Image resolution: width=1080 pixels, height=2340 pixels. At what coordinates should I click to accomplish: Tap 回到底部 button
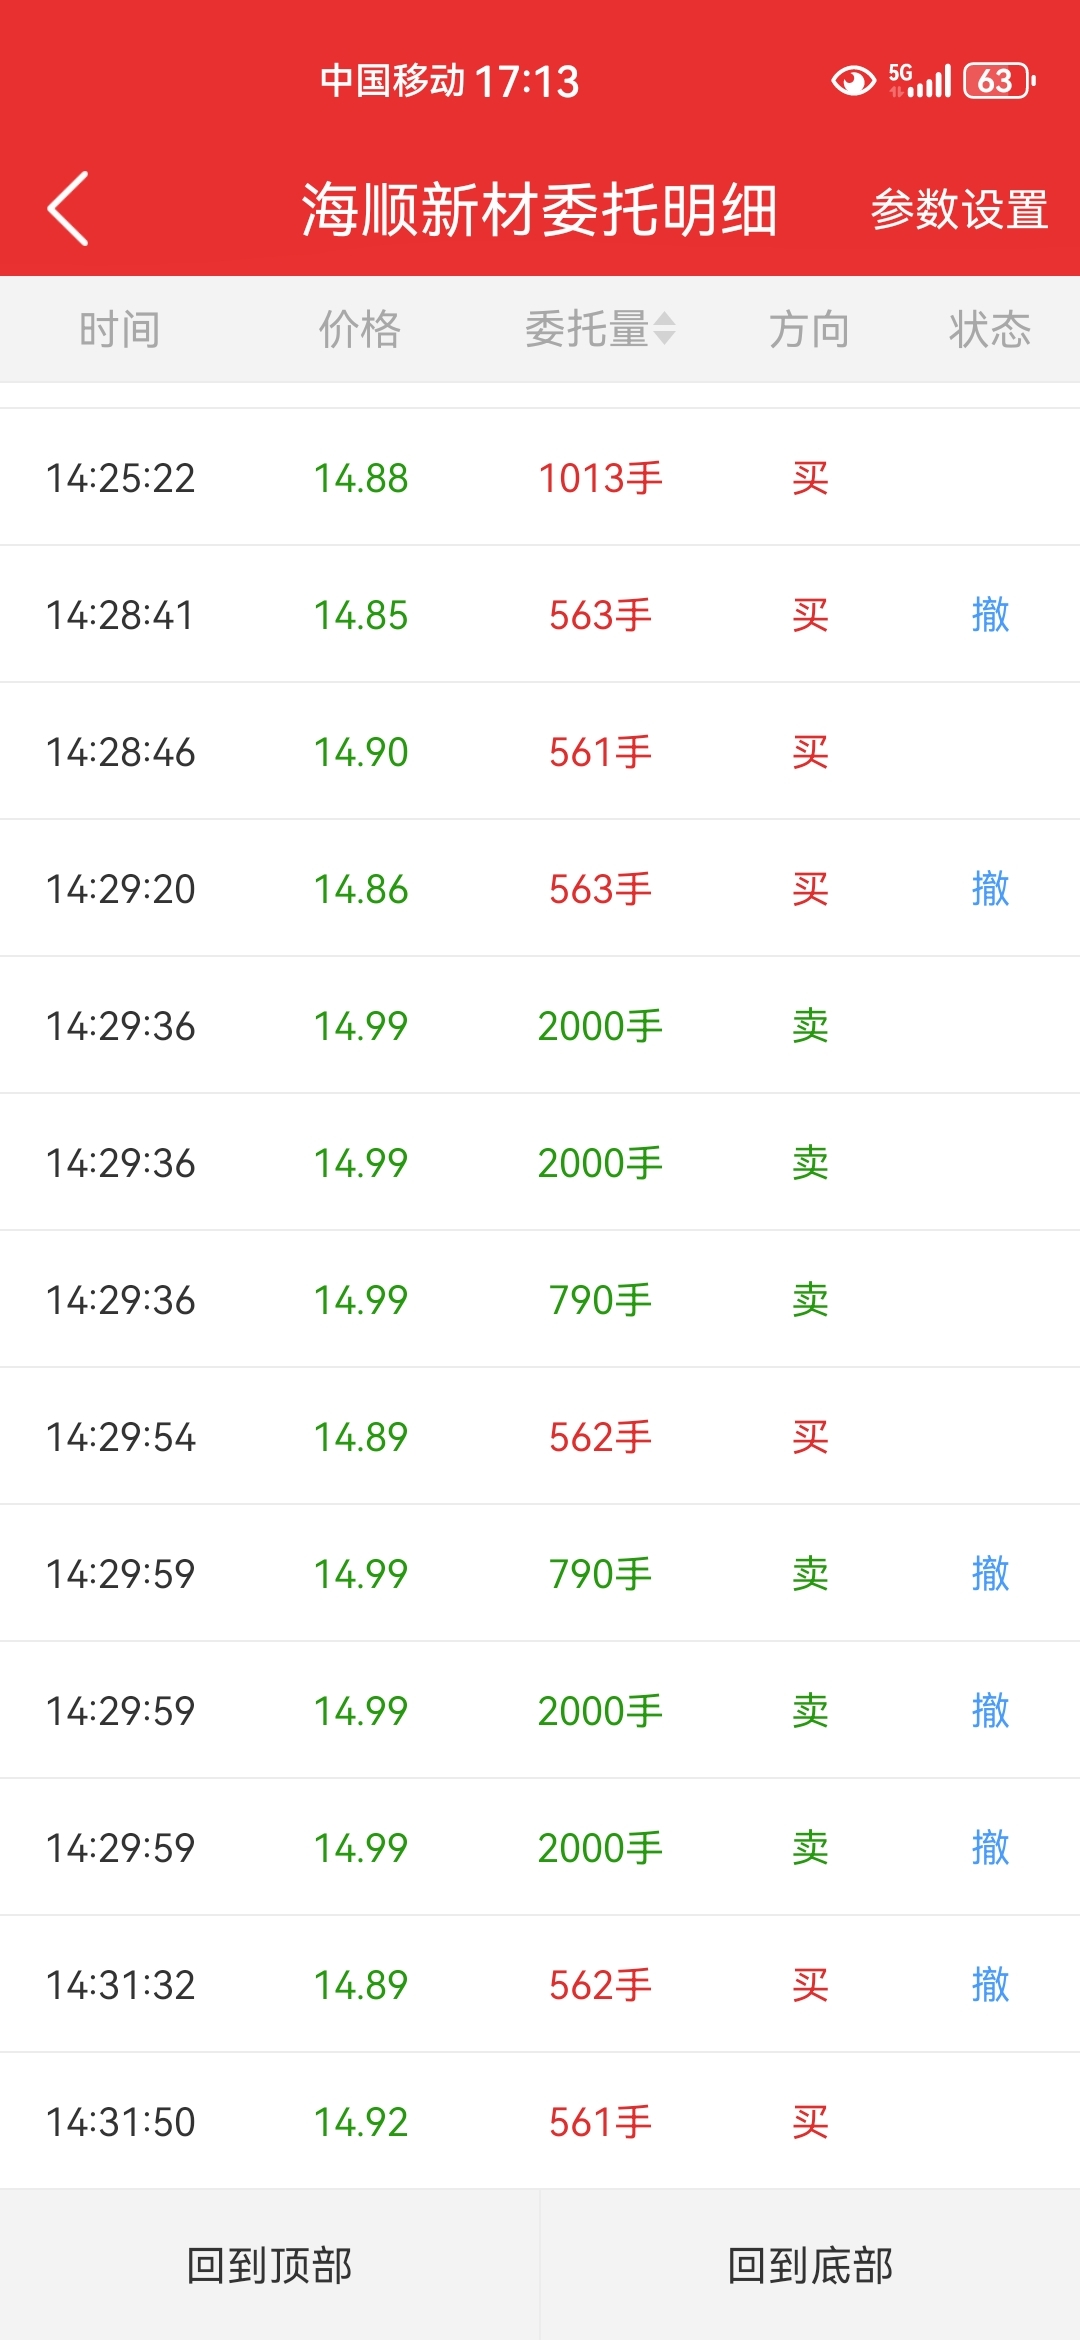(x=810, y=2265)
